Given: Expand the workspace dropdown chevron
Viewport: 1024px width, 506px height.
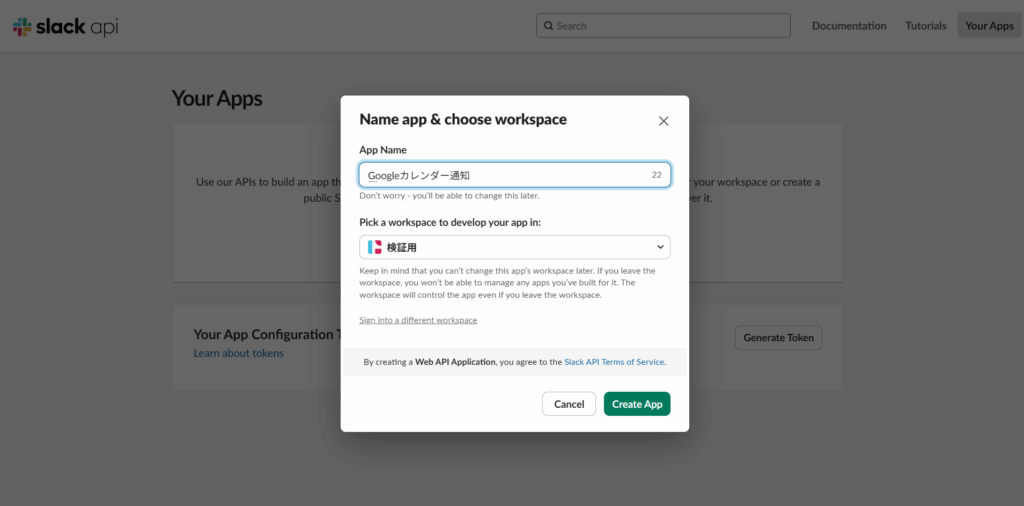Looking at the screenshot, I should pos(660,247).
